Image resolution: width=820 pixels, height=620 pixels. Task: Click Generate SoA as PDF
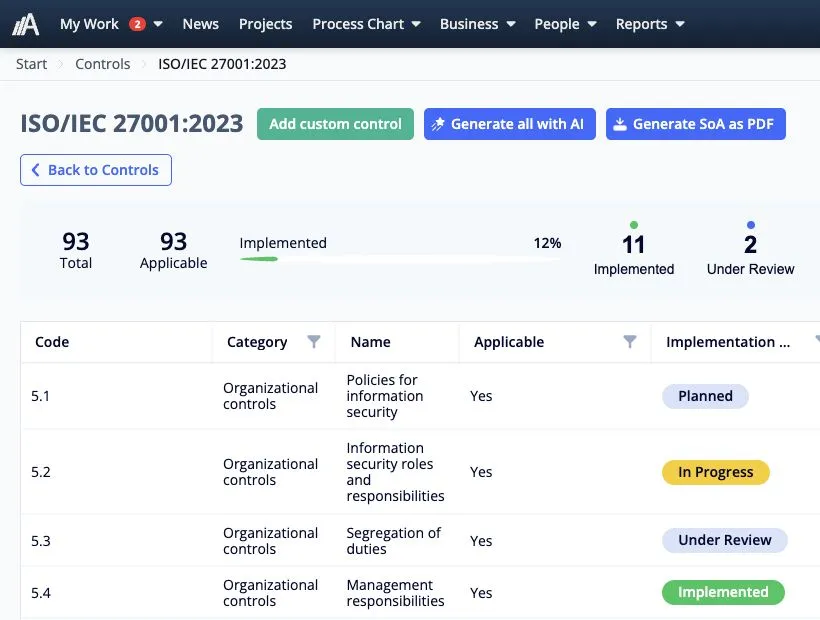click(x=696, y=124)
